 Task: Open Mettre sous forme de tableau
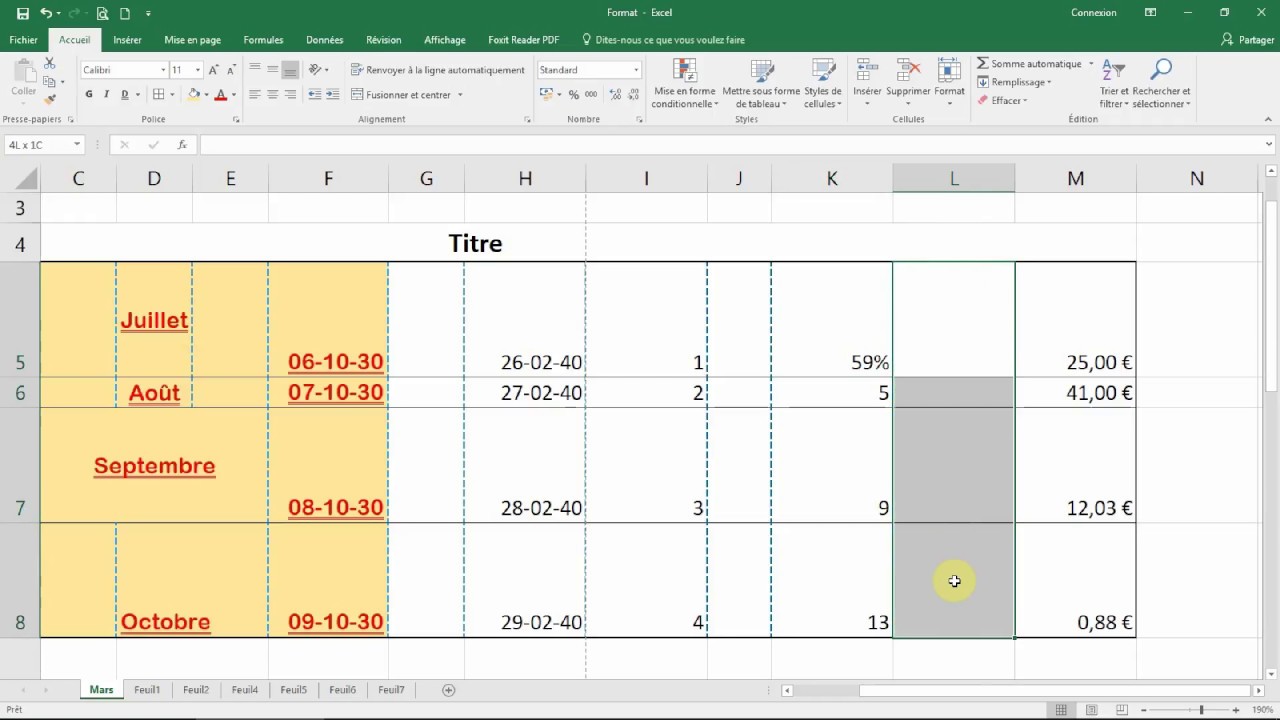tap(762, 83)
